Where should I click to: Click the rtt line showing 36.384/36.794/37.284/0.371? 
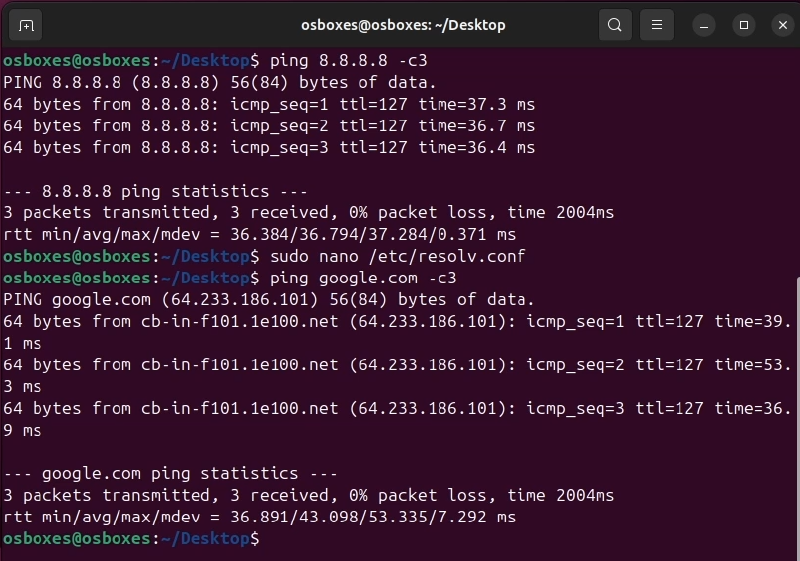[259, 235]
